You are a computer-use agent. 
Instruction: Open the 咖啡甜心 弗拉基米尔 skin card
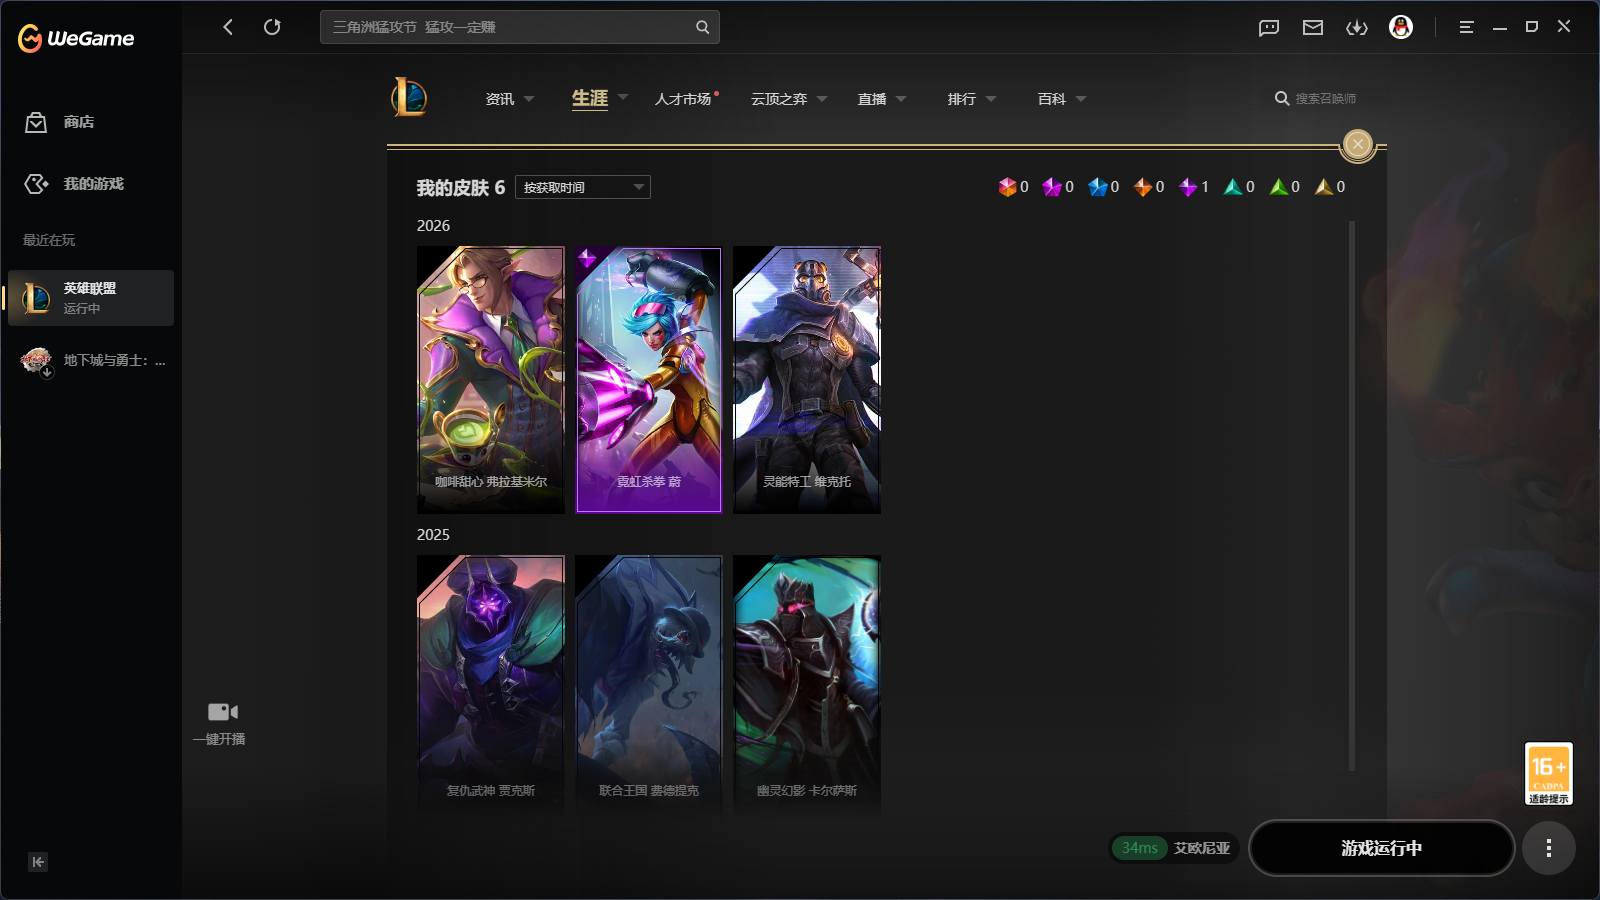click(491, 380)
